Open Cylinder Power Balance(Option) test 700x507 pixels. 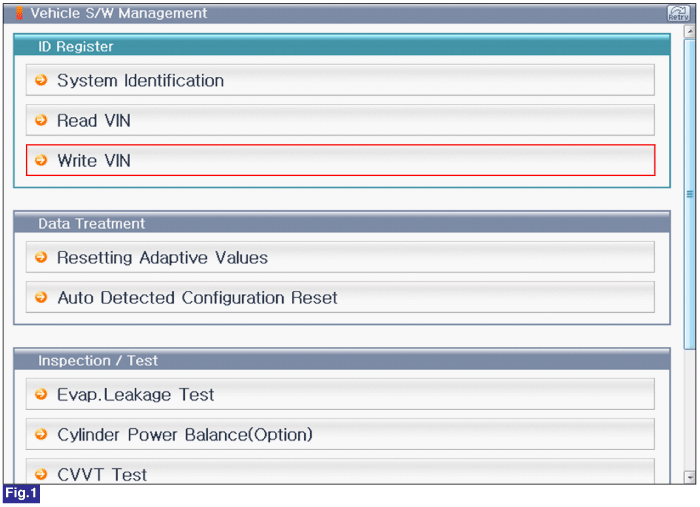(x=340, y=434)
